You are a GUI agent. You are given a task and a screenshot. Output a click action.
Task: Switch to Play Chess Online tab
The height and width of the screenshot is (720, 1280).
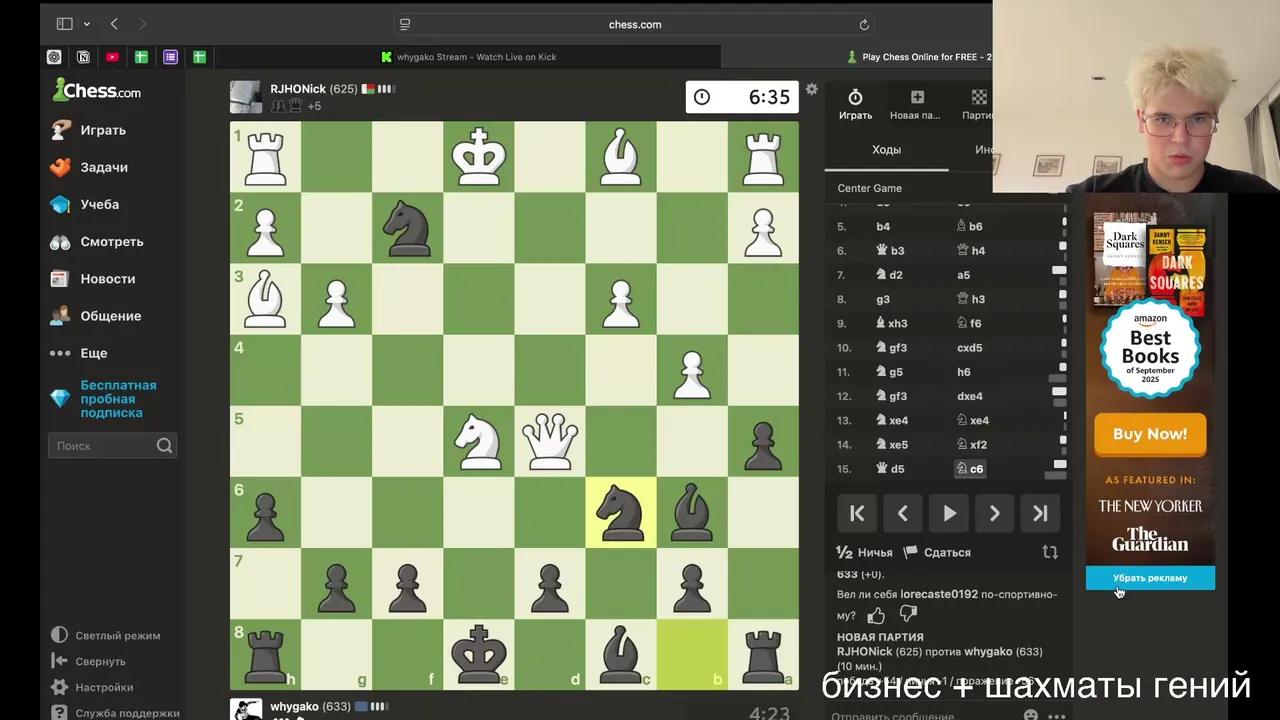918,57
